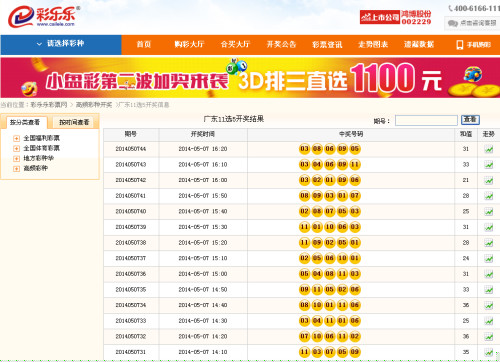Image resolution: width=500 pixels, height=362 pixels.
Task: Open trend chart icon for row 2014050734
Action: pos(488,305)
